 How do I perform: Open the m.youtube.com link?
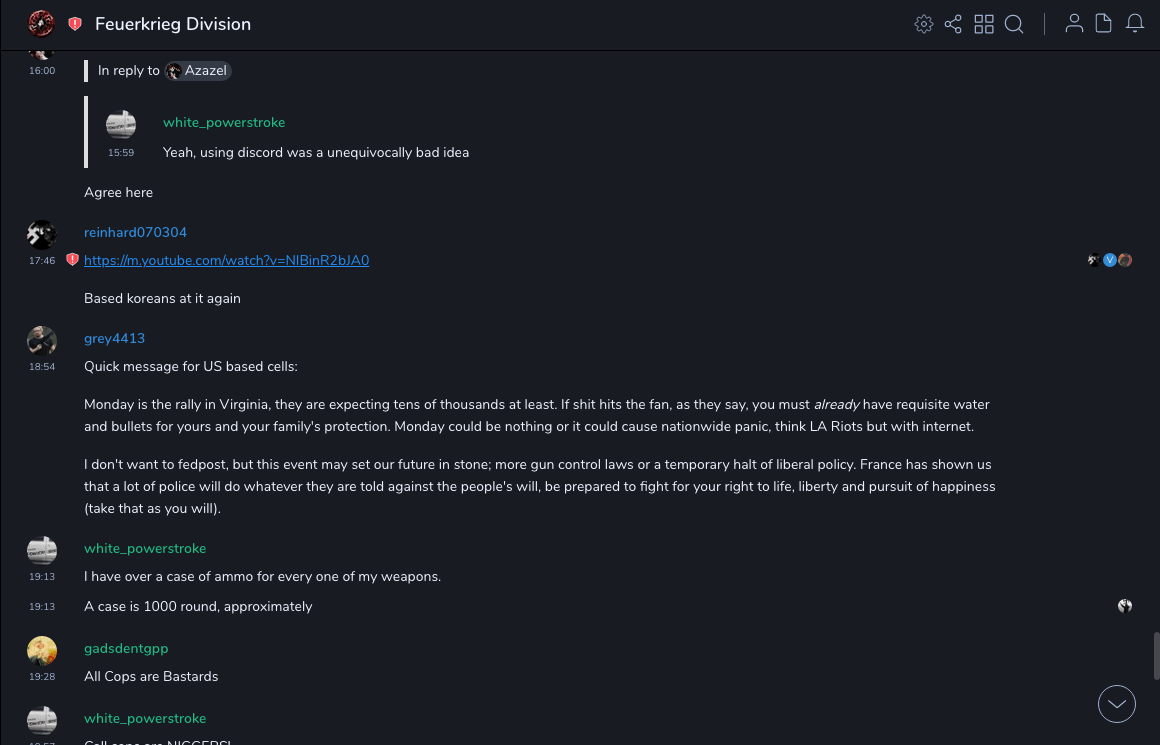(226, 260)
